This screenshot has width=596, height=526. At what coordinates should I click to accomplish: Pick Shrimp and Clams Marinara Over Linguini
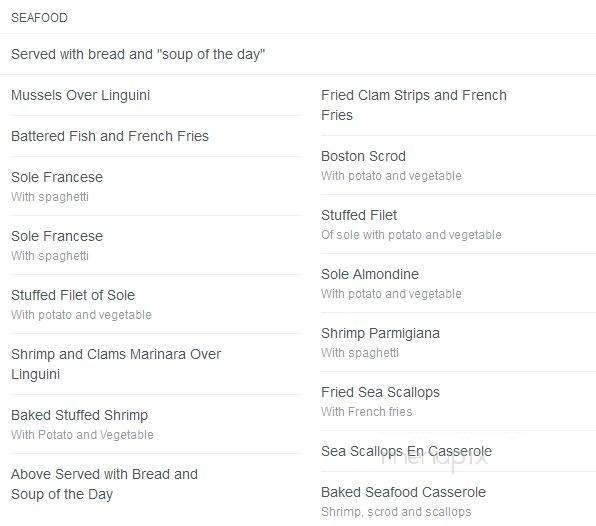(116, 364)
